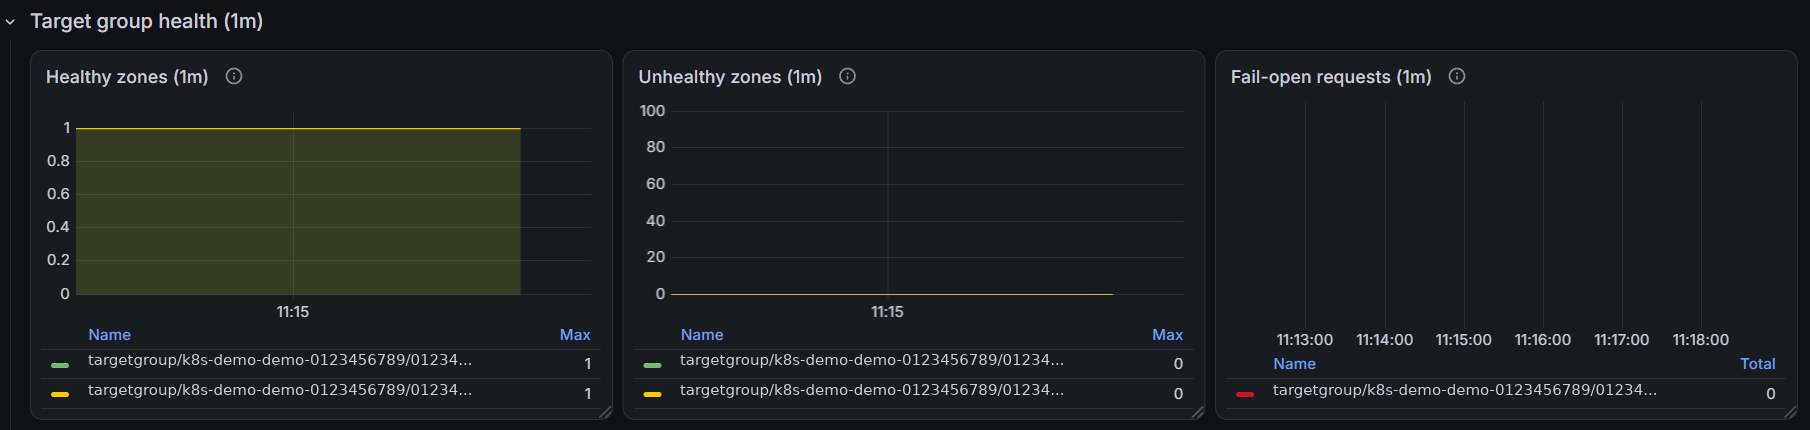Collapse the Target group health (1m) row
The width and height of the screenshot is (1810, 430).
pyautogui.click(x=11, y=22)
